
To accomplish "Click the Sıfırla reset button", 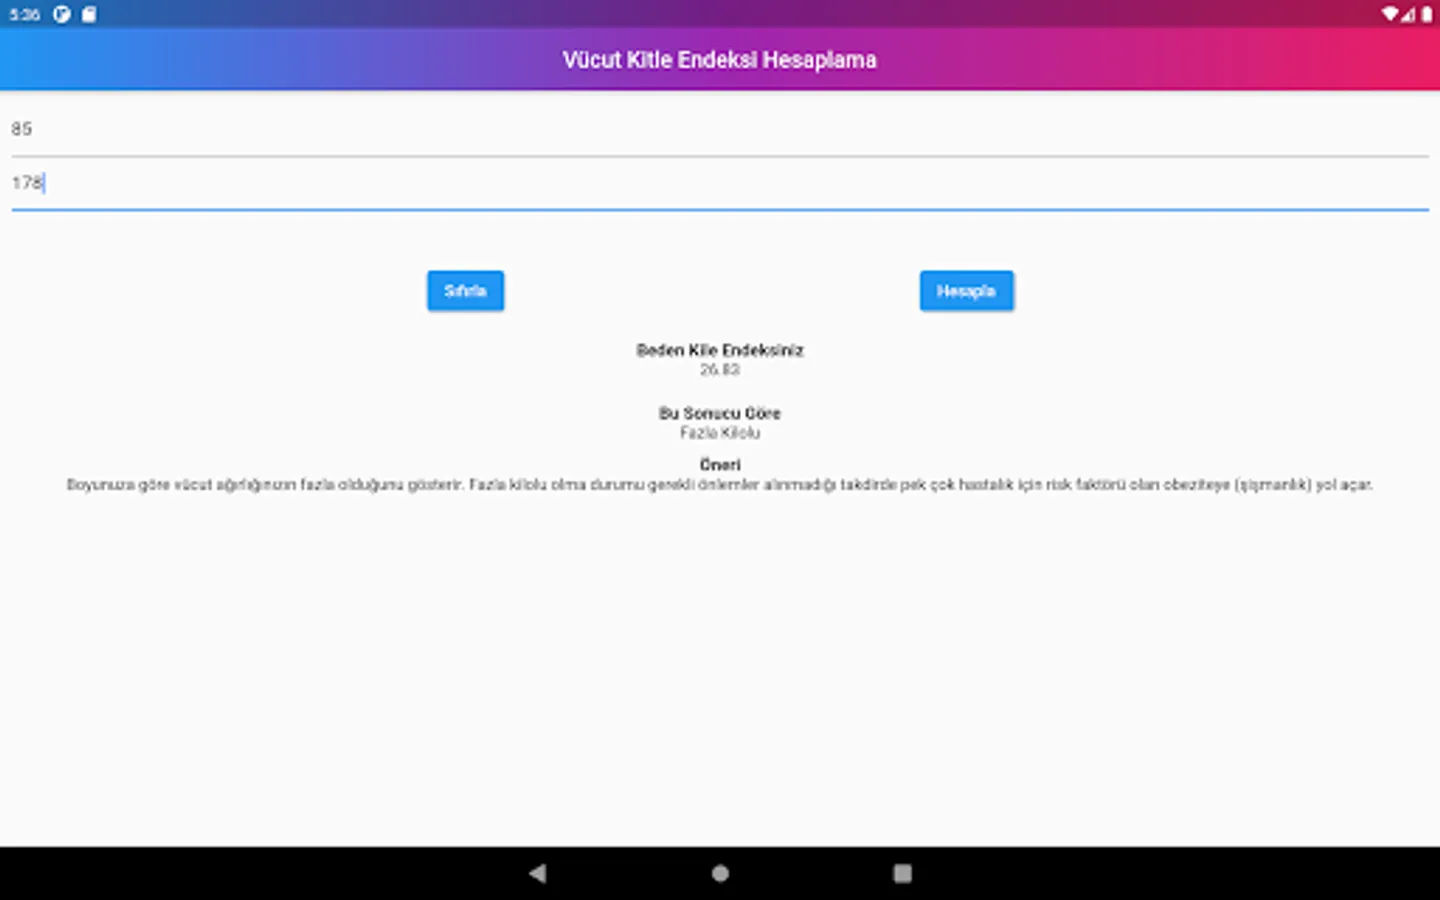I will click(465, 291).
